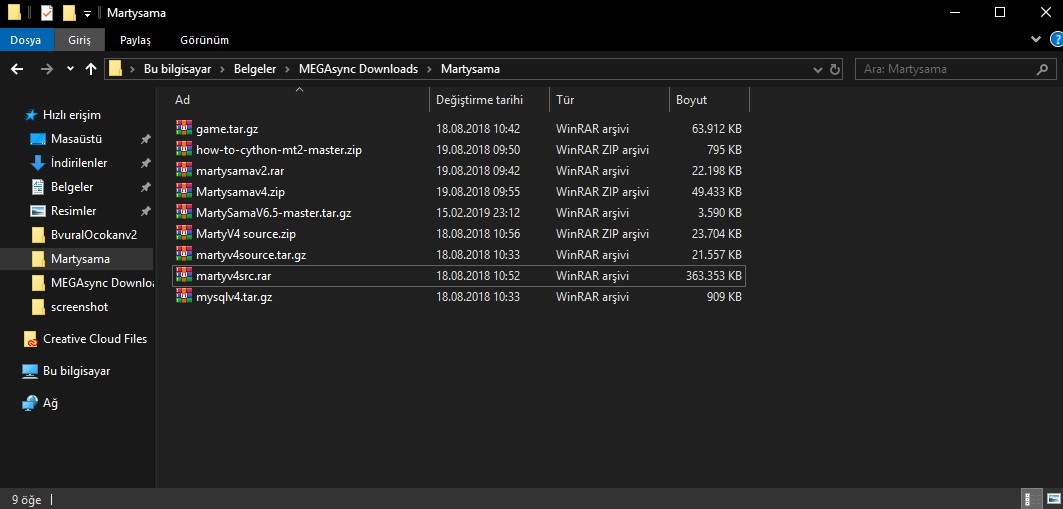Select Martysama folder in the sidebar
This screenshot has height=509, width=1063.
80,259
